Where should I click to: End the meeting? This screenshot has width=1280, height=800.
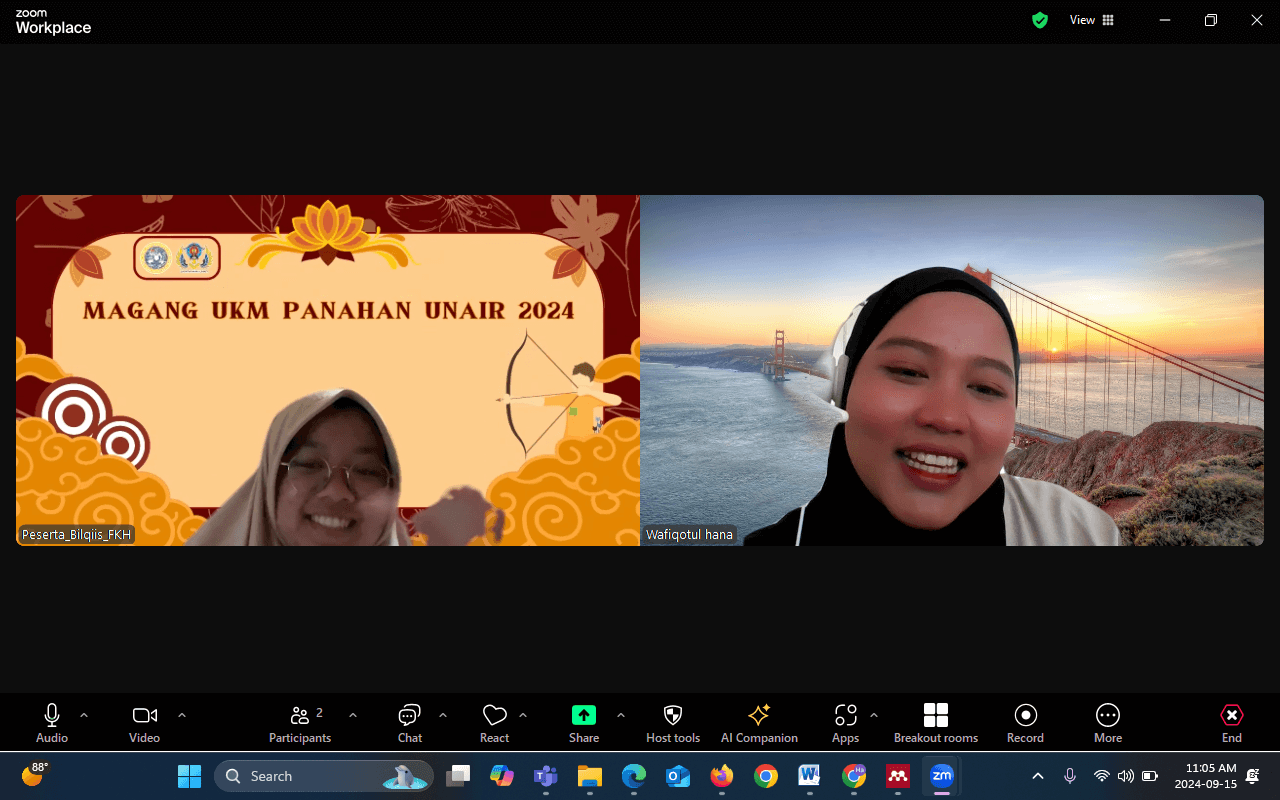1232,724
